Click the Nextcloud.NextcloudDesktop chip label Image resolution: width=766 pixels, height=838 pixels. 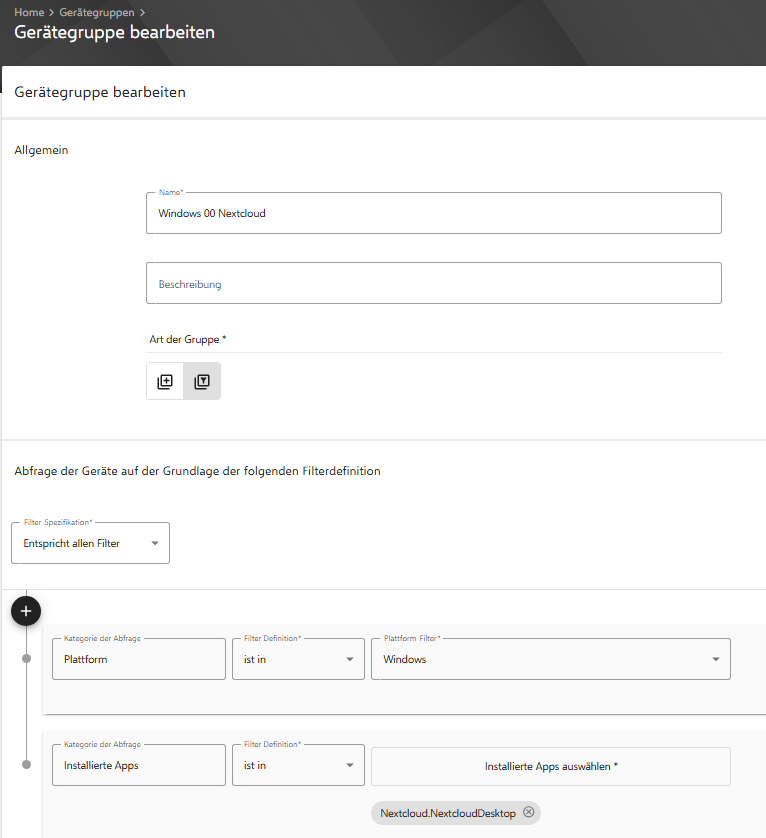pos(447,813)
